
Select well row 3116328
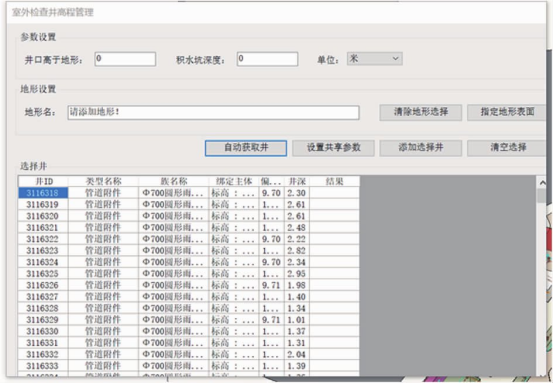click(189, 308)
